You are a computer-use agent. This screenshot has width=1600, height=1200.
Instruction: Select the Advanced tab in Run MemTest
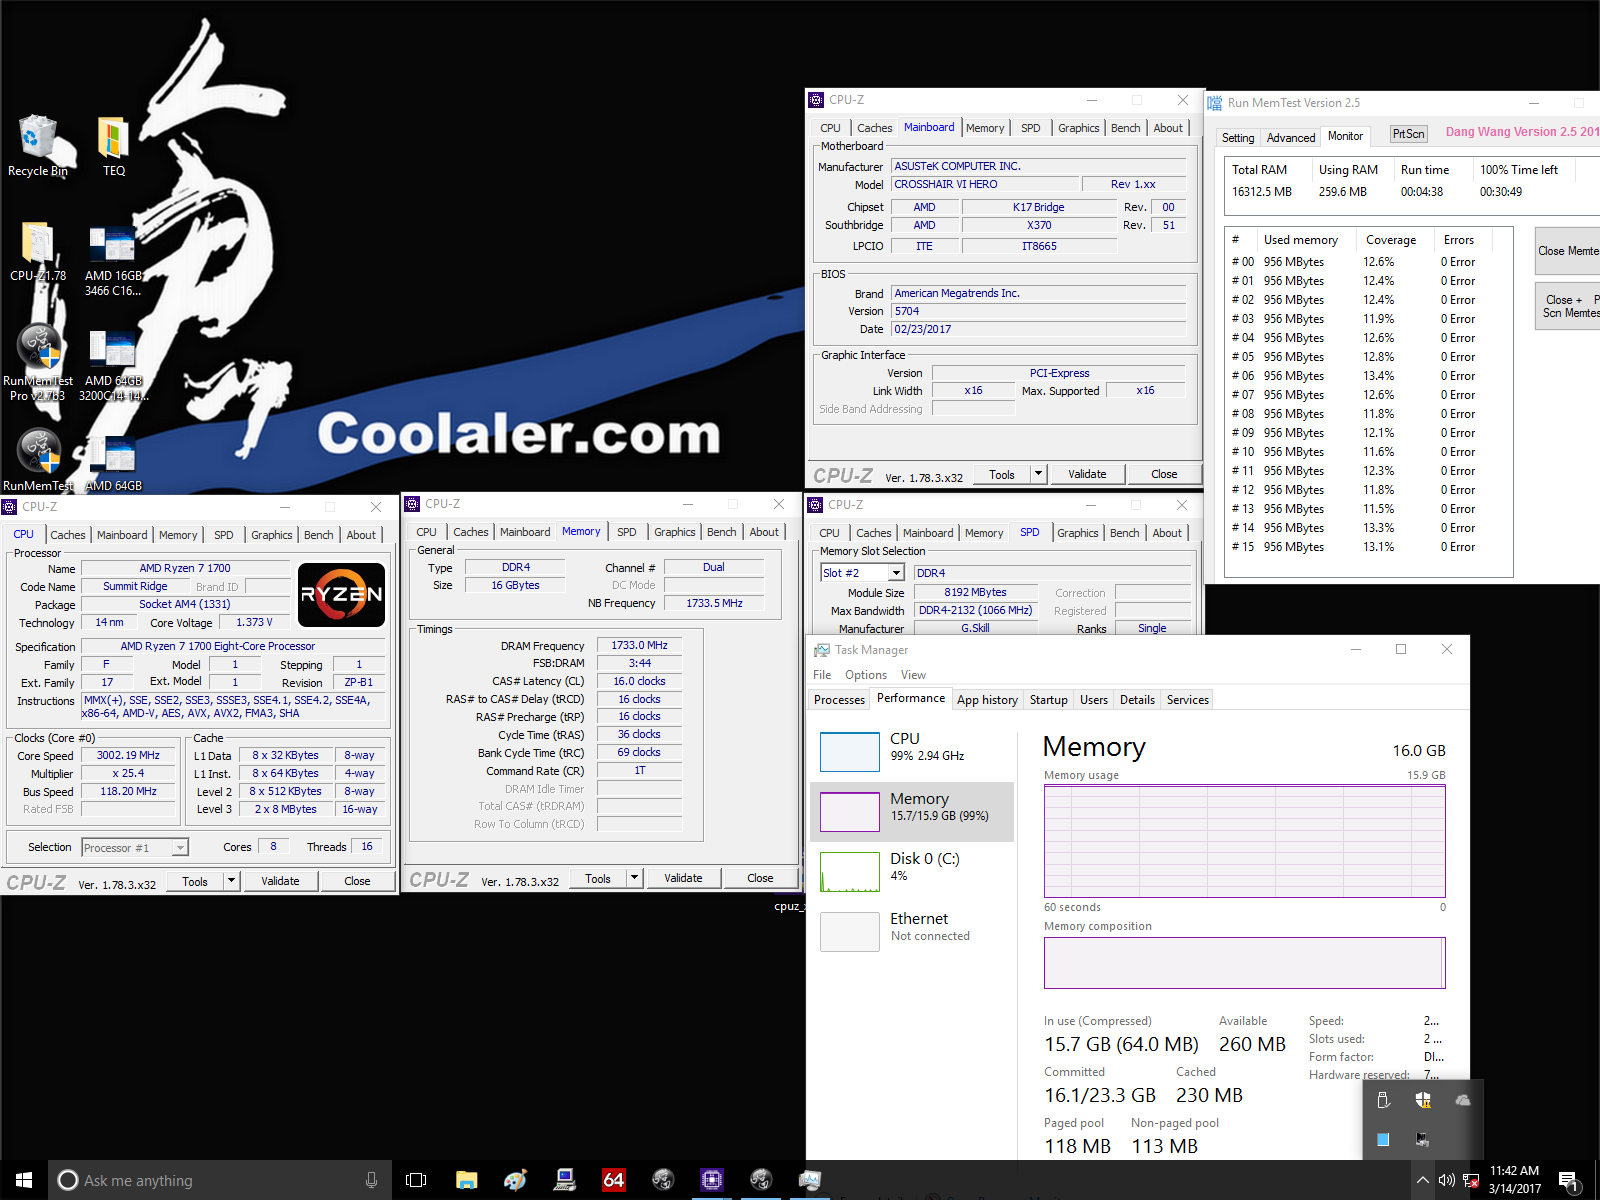(1291, 138)
